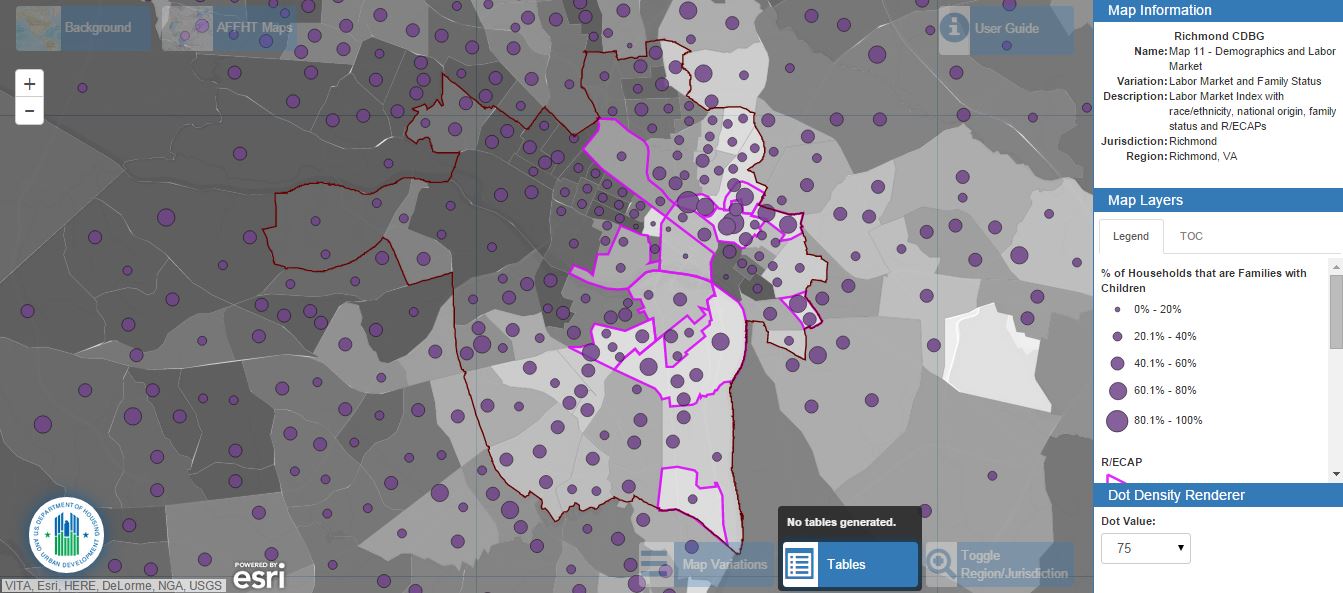Screen dimensions: 1343x593
Task: Click the 60.1% - 80% legend dot
Action: point(1117,390)
